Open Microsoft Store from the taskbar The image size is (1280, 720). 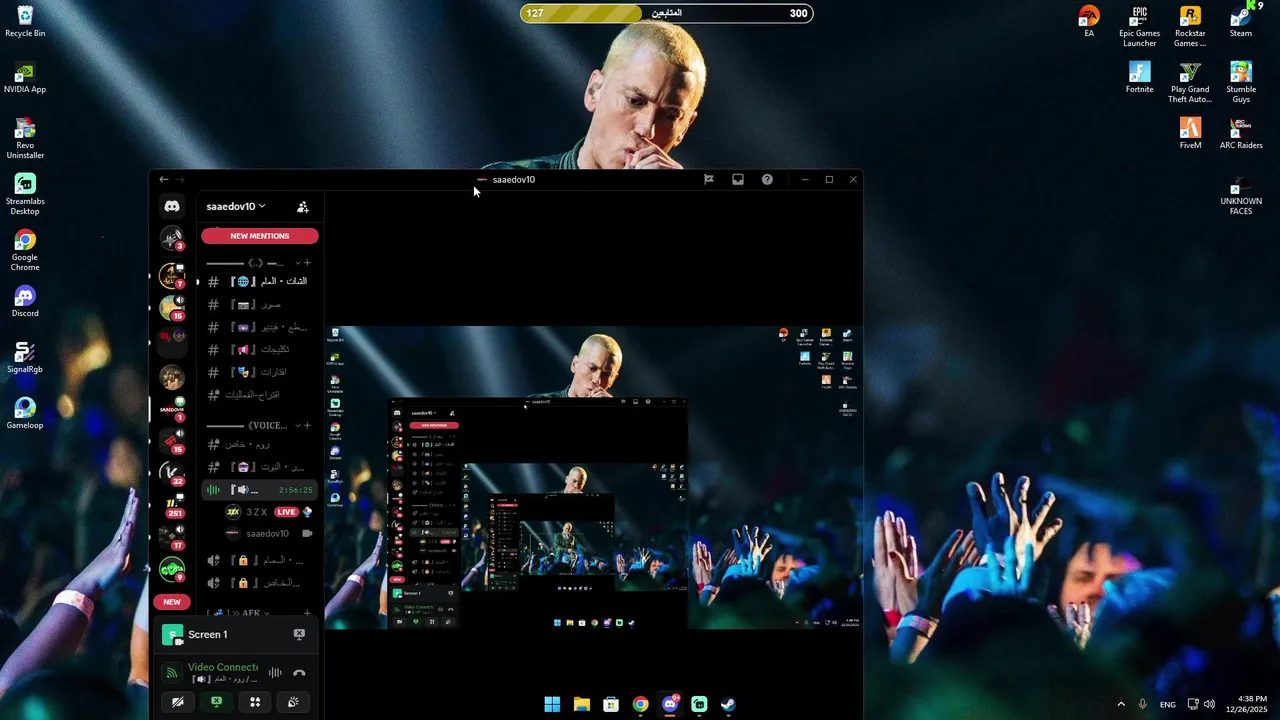611,704
